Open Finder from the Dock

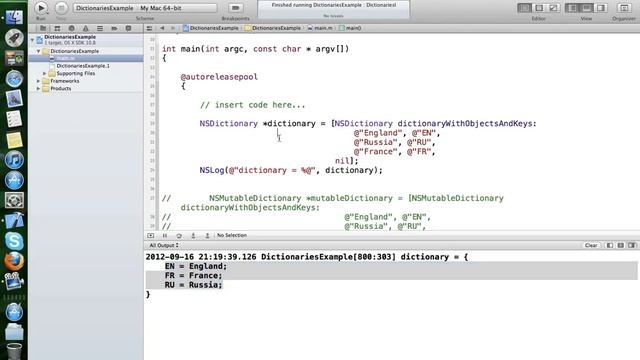(14, 17)
